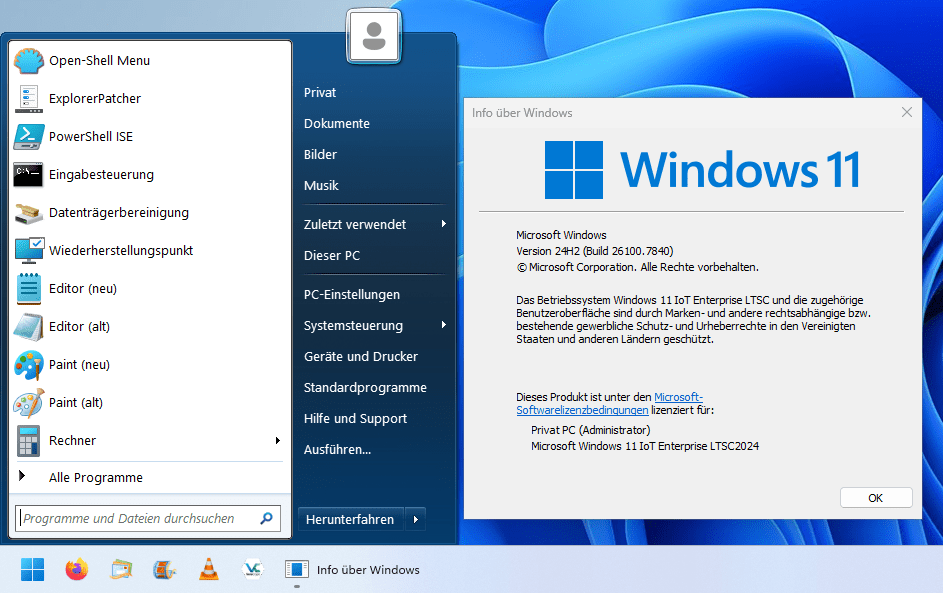Click the Wiederherstellungspunkt label text

[x=121, y=251]
